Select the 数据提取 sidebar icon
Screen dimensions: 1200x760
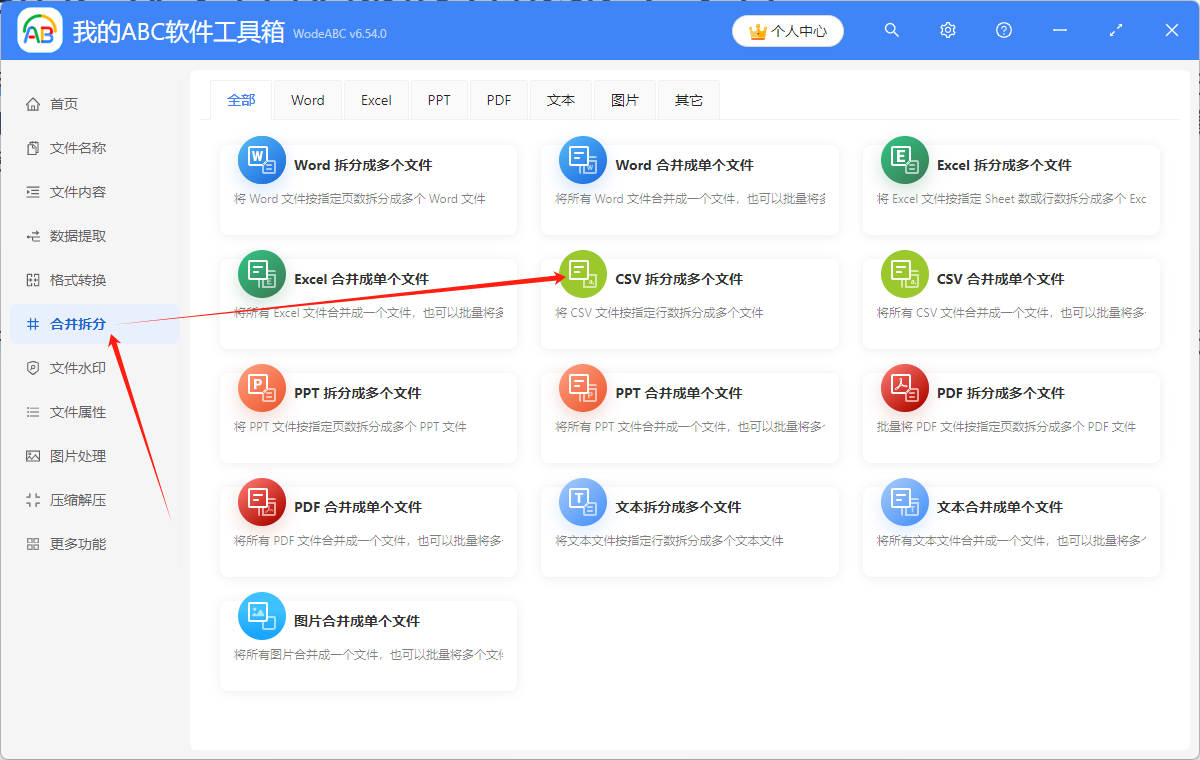click(x=34, y=235)
